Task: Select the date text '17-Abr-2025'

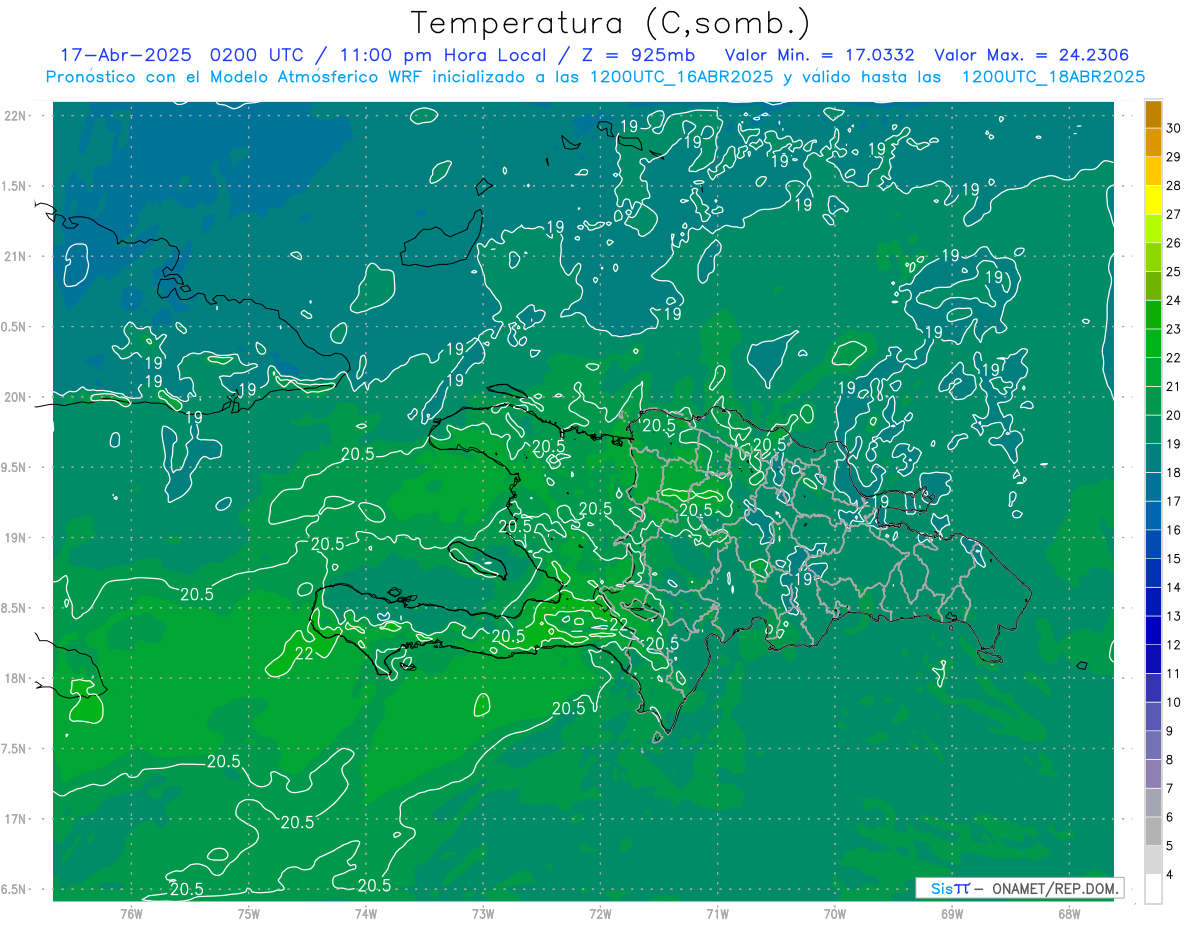Action: [x=127, y=55]
